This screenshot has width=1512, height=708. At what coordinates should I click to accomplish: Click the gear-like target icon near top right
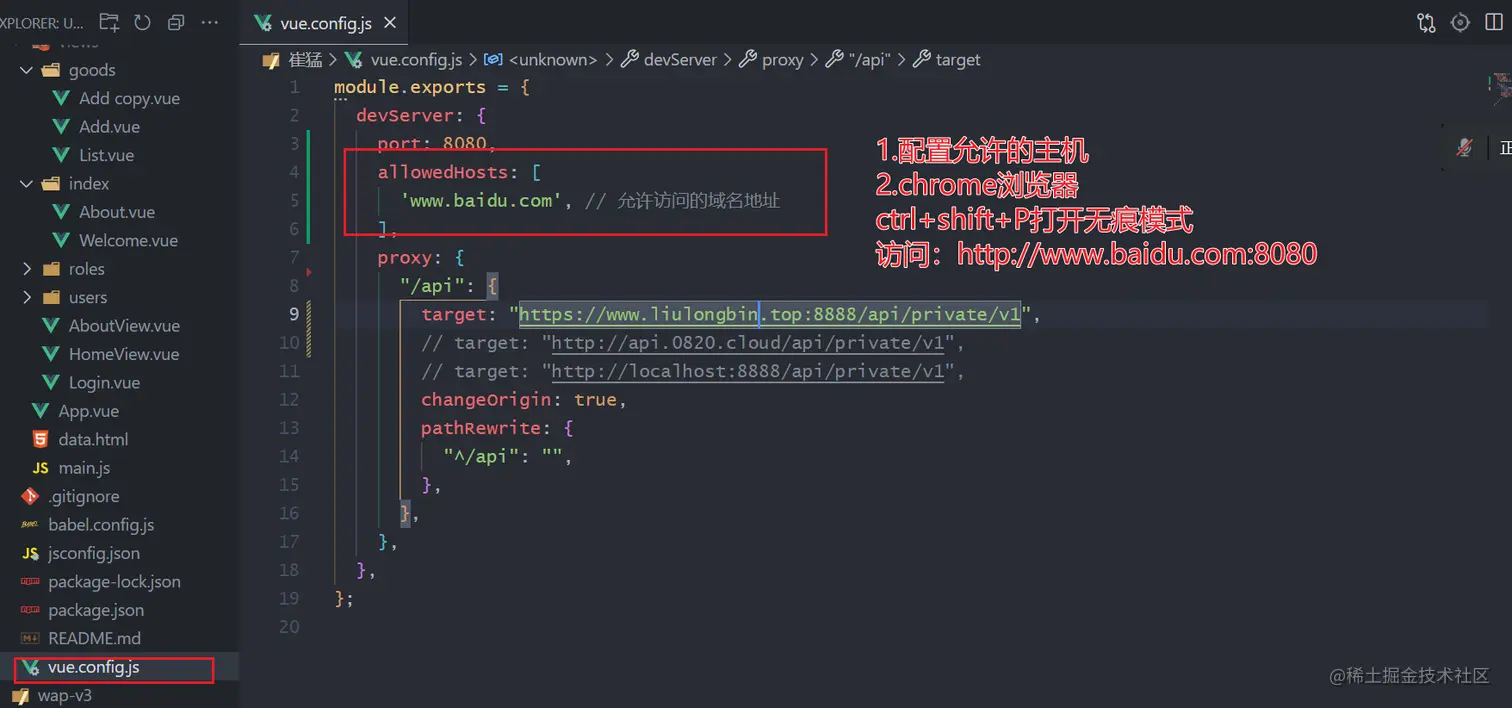[x=1459, y=21]
